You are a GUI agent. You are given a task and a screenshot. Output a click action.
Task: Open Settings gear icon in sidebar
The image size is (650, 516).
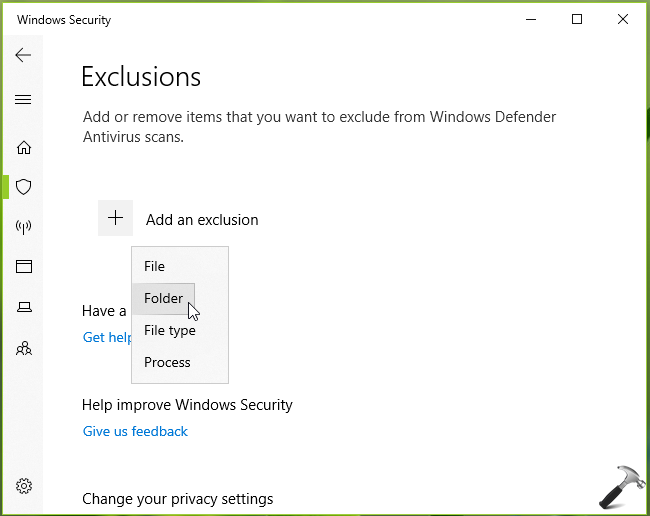[24, 486]
